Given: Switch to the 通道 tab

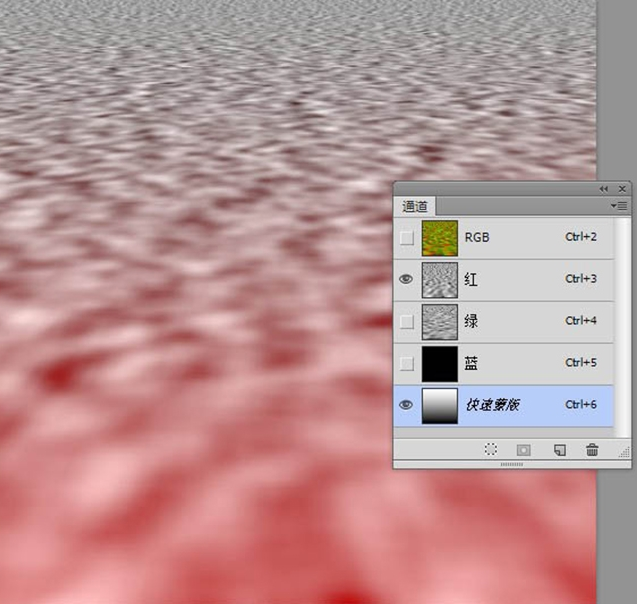Looking at the screenshot, I should [x=414, y=206].
